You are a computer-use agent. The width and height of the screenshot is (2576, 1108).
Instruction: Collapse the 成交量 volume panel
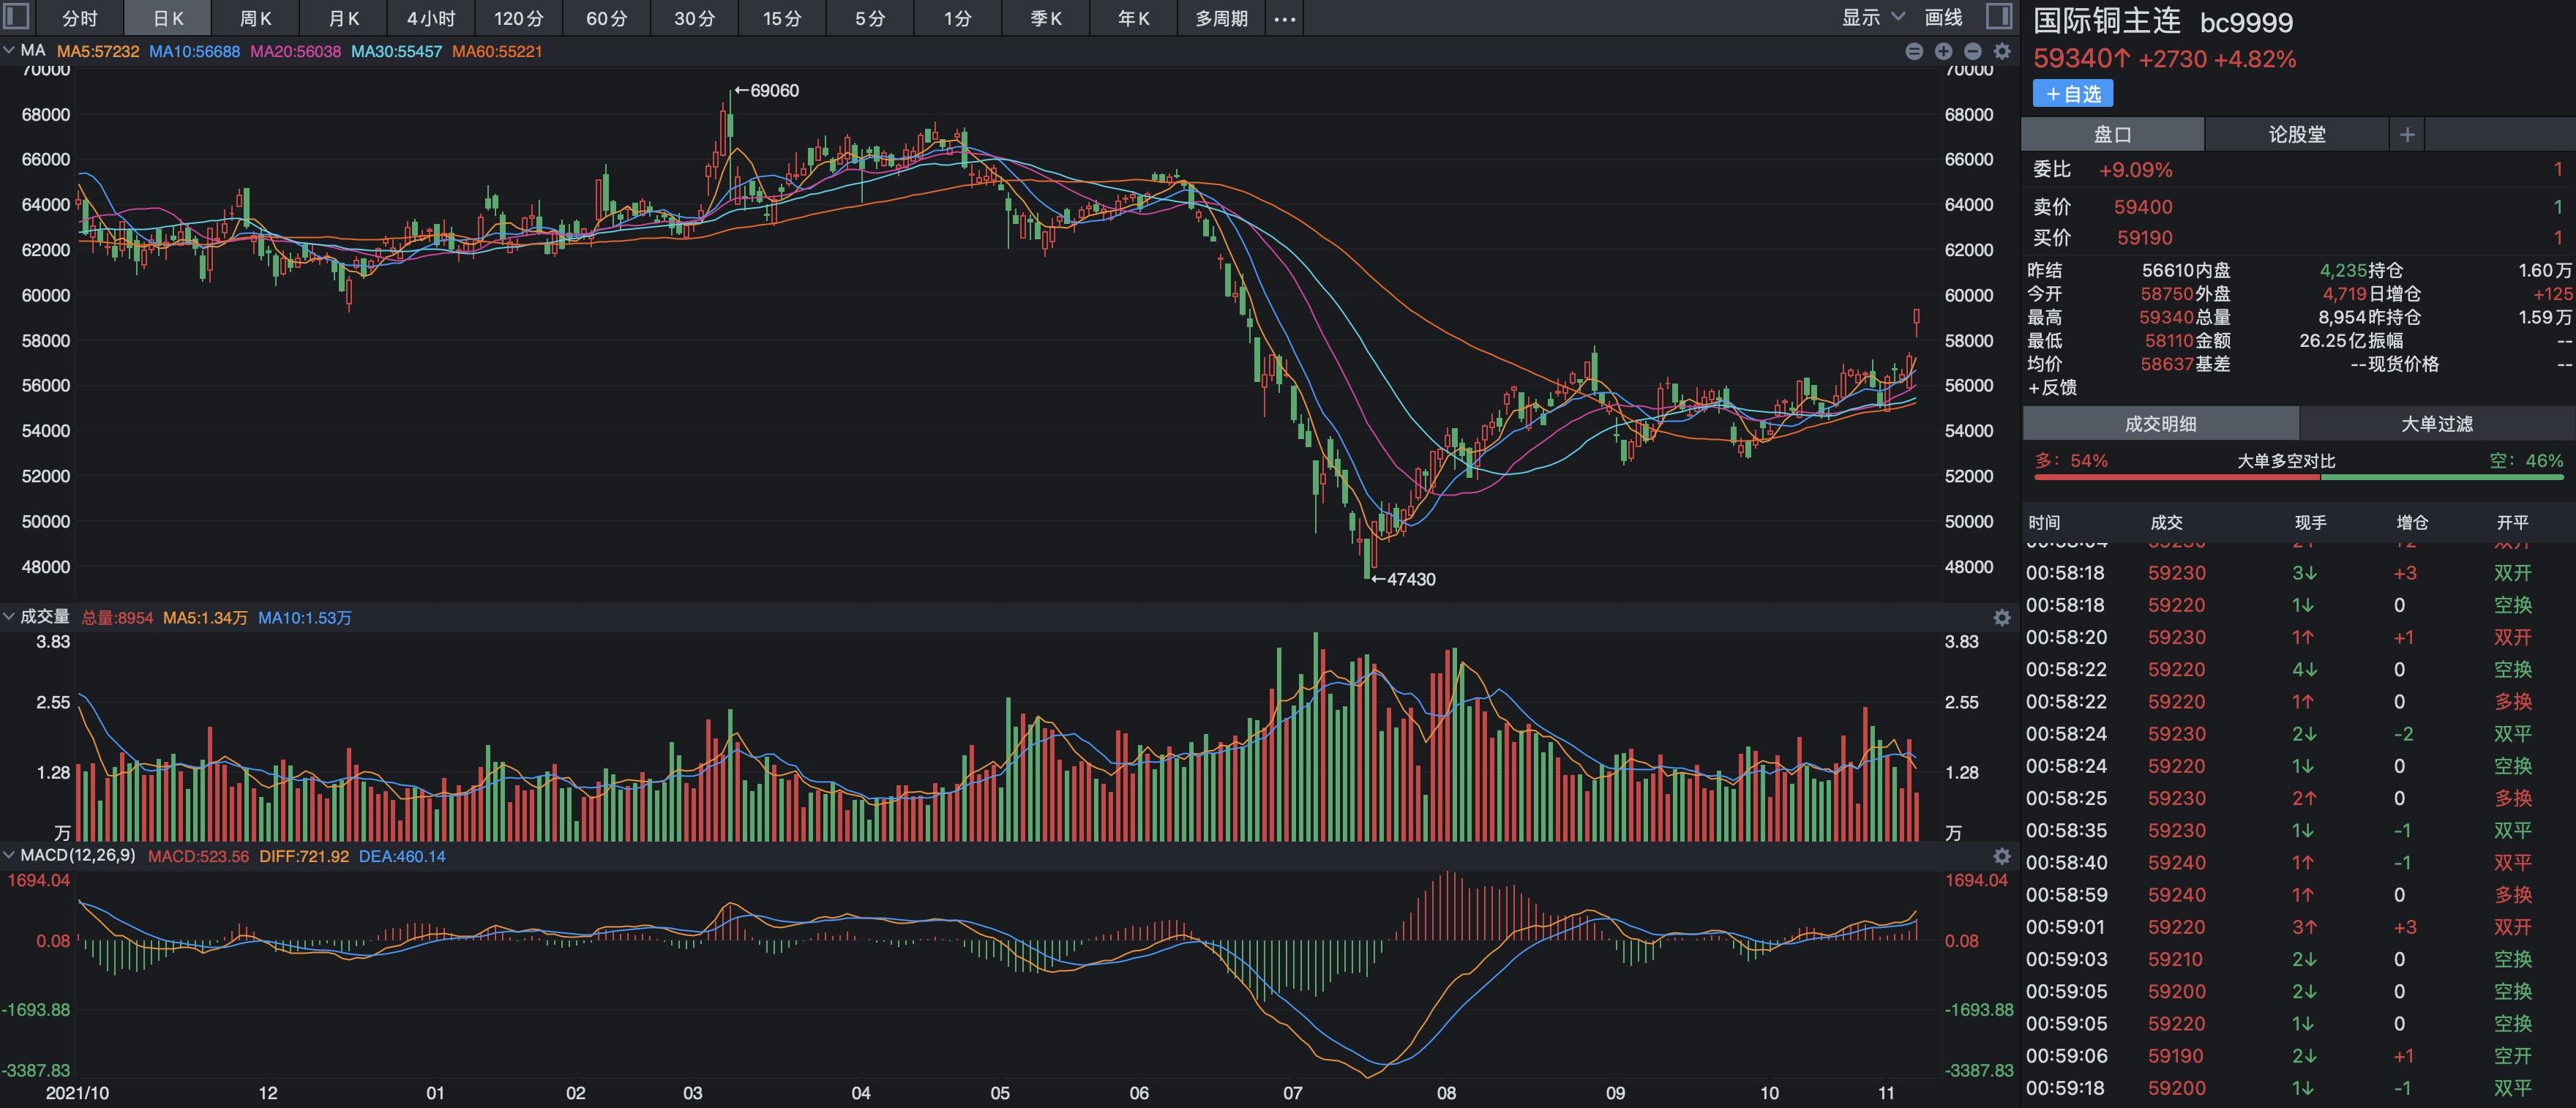click(9, 617)
